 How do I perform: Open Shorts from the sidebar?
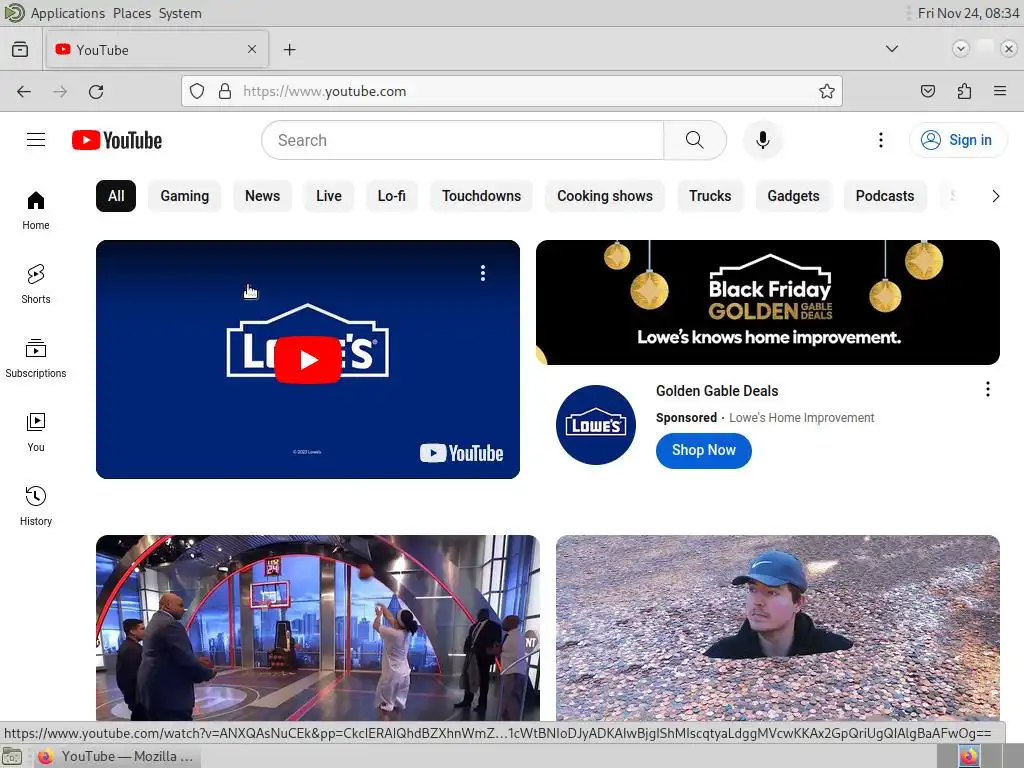click(36, 284)
